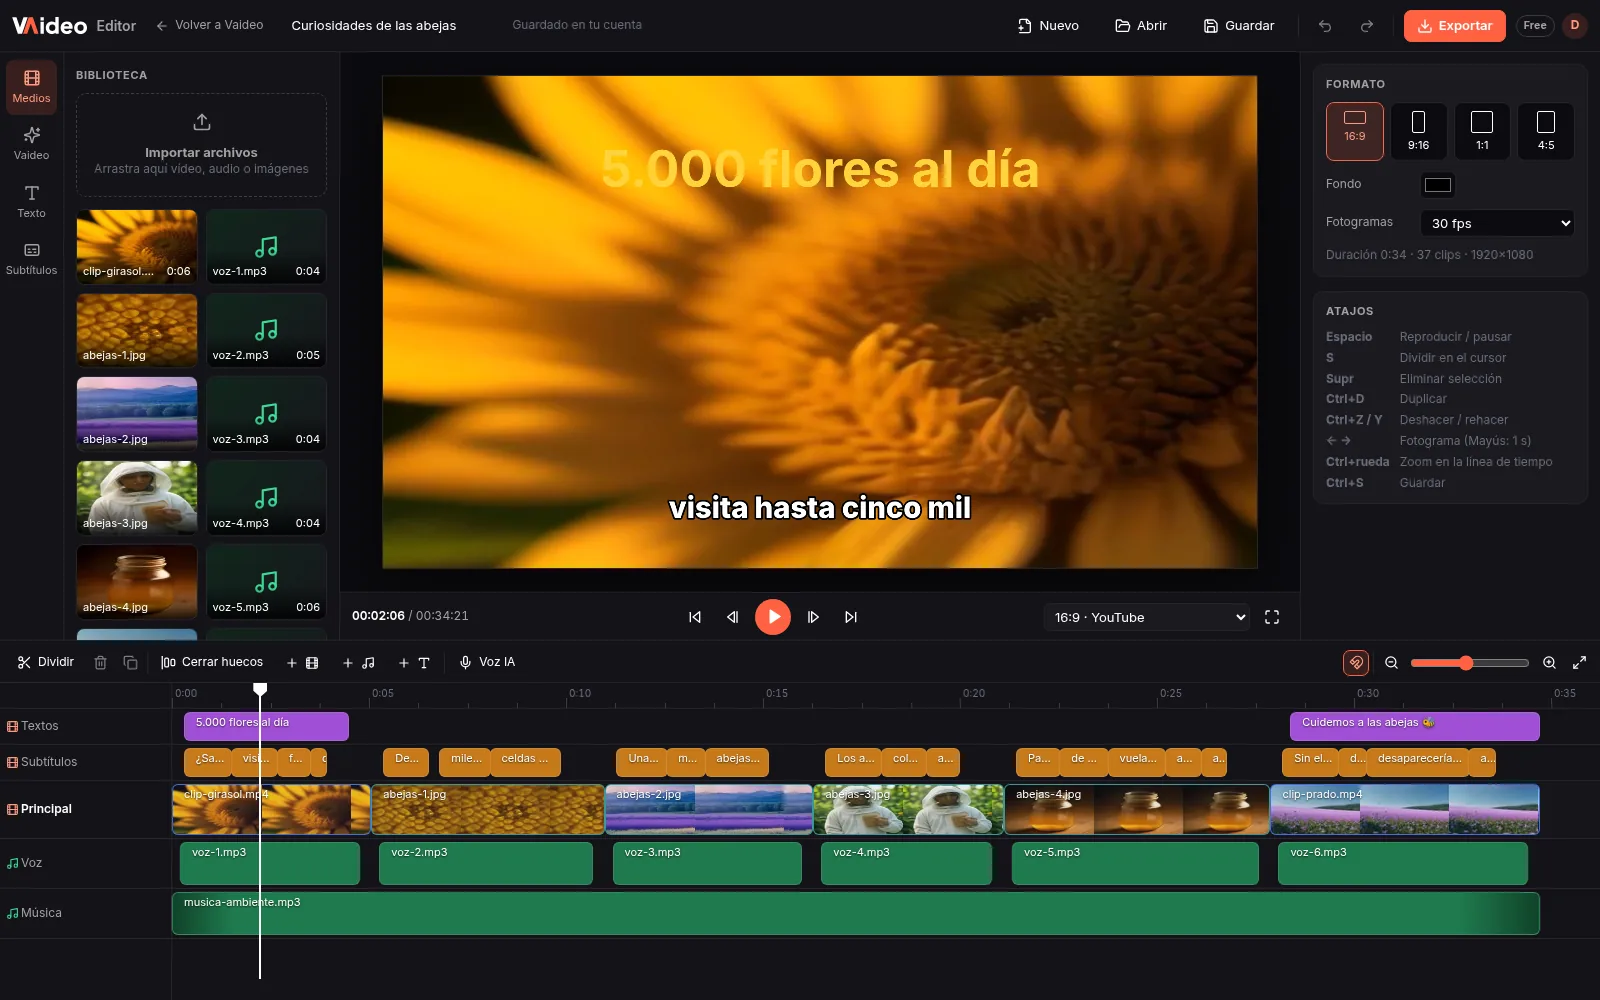Delete selected clip with trash icon
Viewport: 1600px width, 1000px height.
coord(100,662)
